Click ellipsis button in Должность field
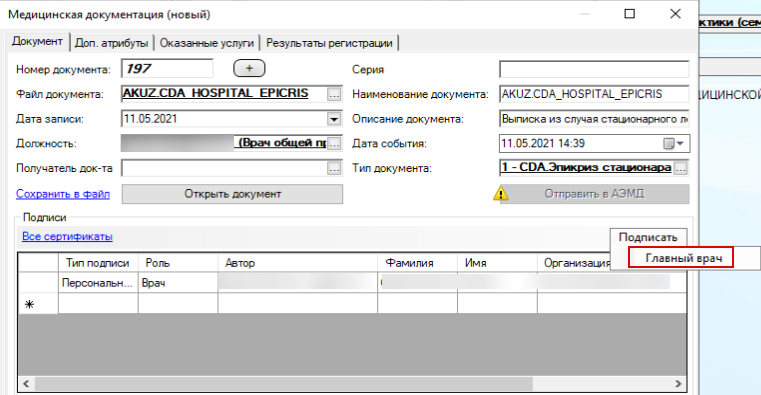Screen dimensions: 761x395 (334, 143)
